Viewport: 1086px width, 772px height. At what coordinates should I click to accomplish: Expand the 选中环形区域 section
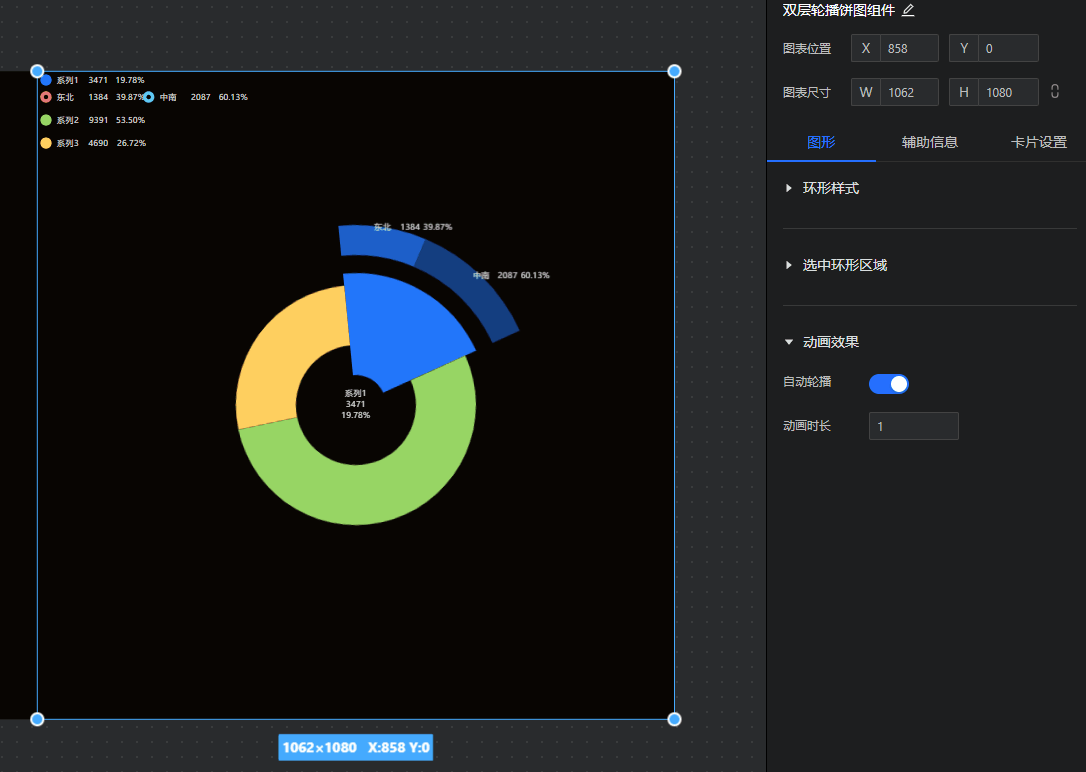click(x=844, y=265)
